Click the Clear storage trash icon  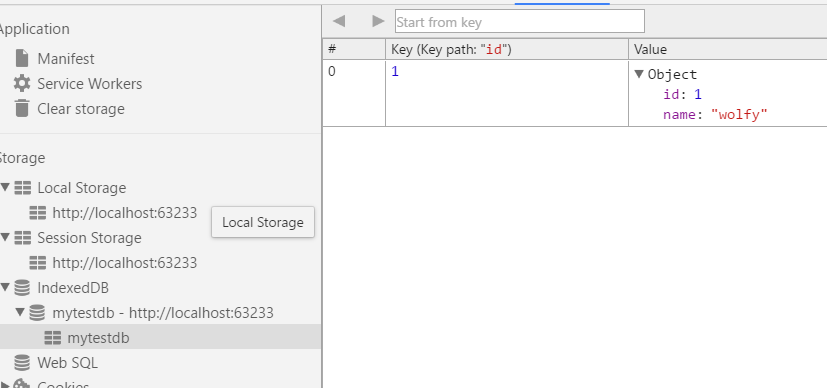pos(22,109)
